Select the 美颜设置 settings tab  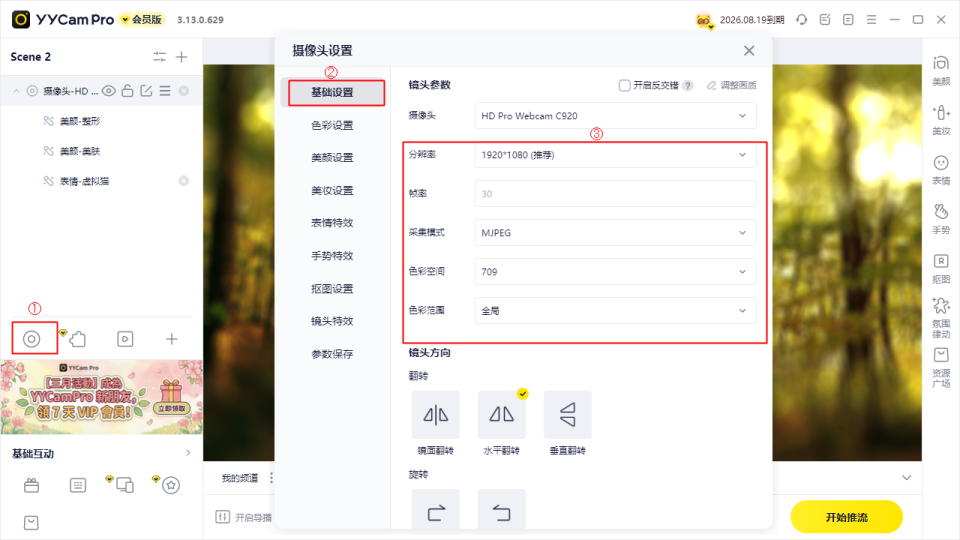(x=332, y=158)
